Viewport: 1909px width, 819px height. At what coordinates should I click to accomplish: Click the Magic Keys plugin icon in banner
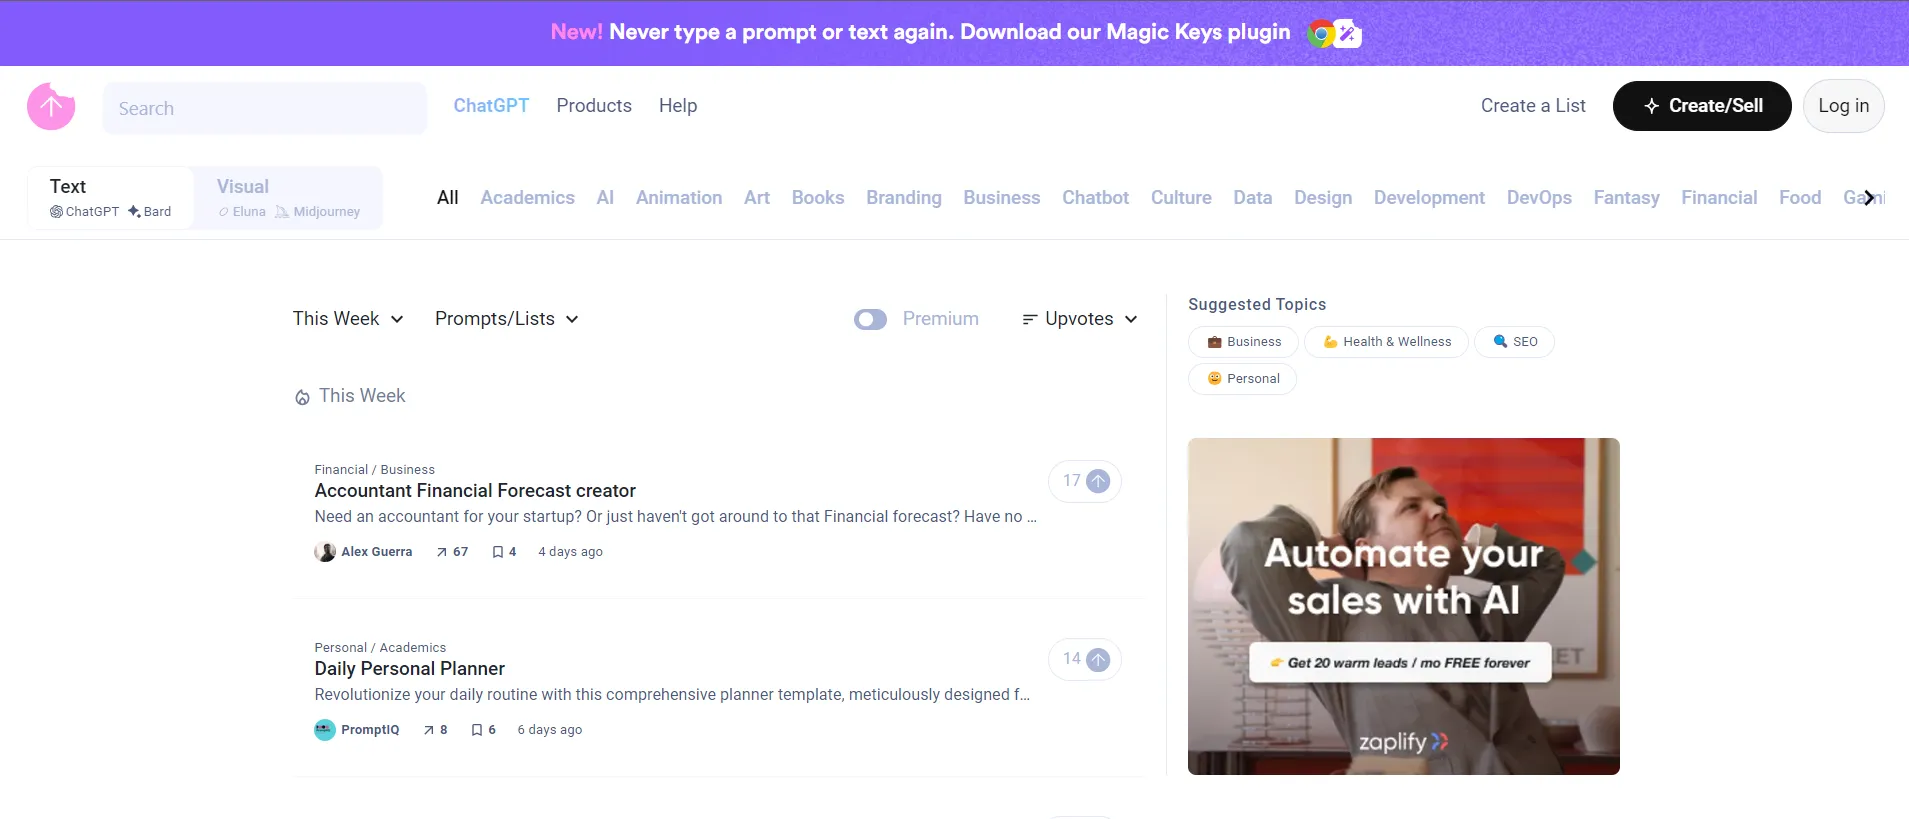pos(1348,34)
